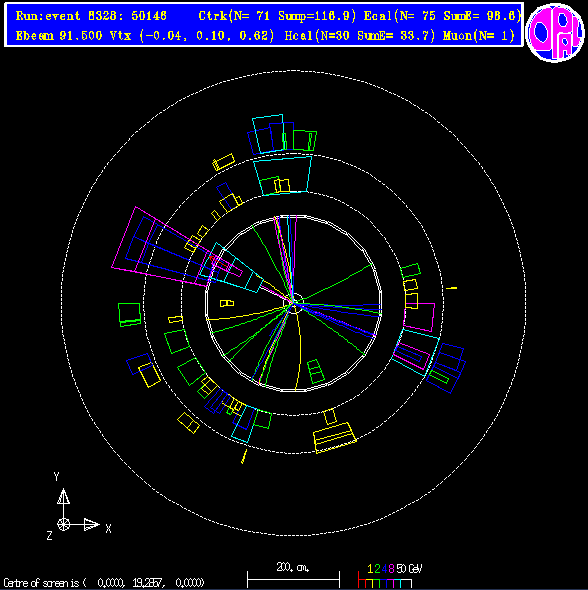
Task: Select the green stacked box inside tracker bottom
Action: tap(316, 371)
